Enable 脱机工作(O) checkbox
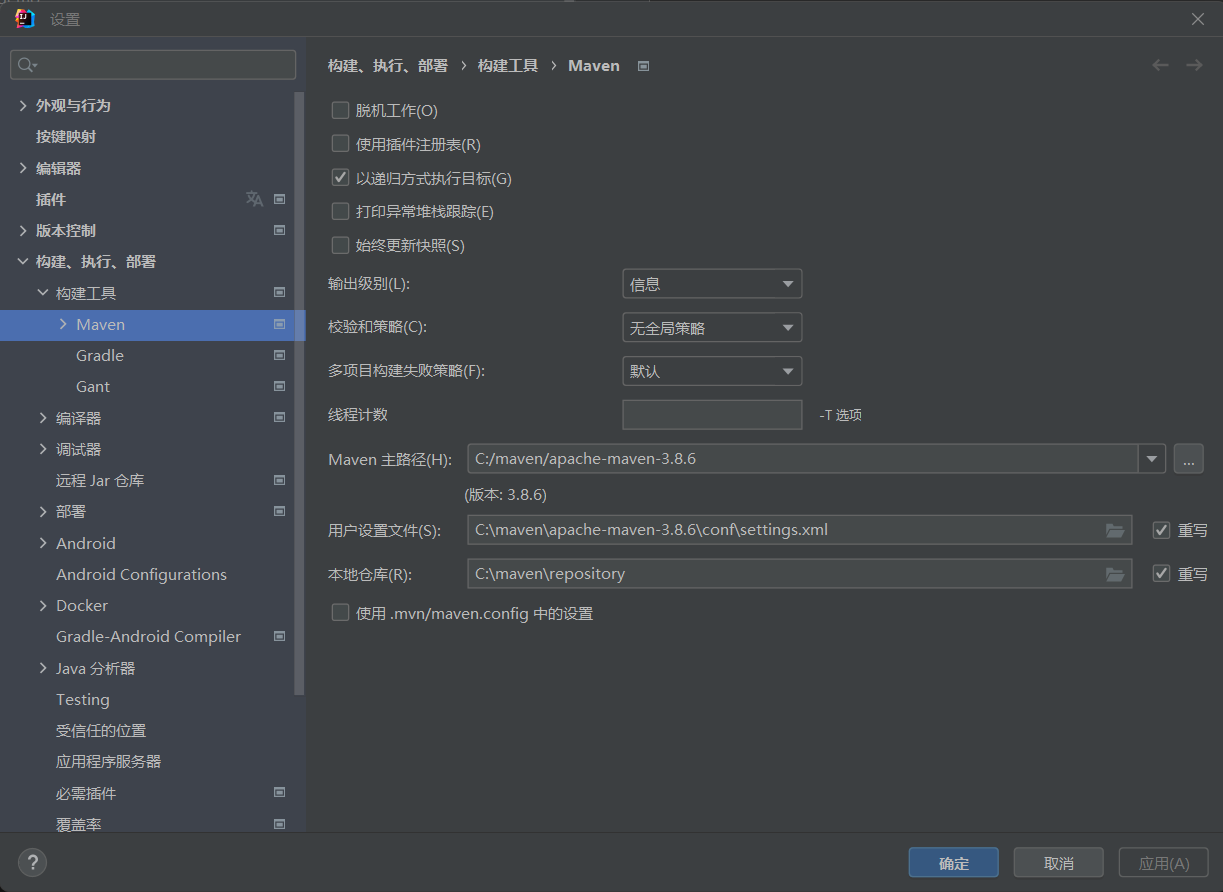The width and height of the screenshot is (1223, 892). click(340, 110)
